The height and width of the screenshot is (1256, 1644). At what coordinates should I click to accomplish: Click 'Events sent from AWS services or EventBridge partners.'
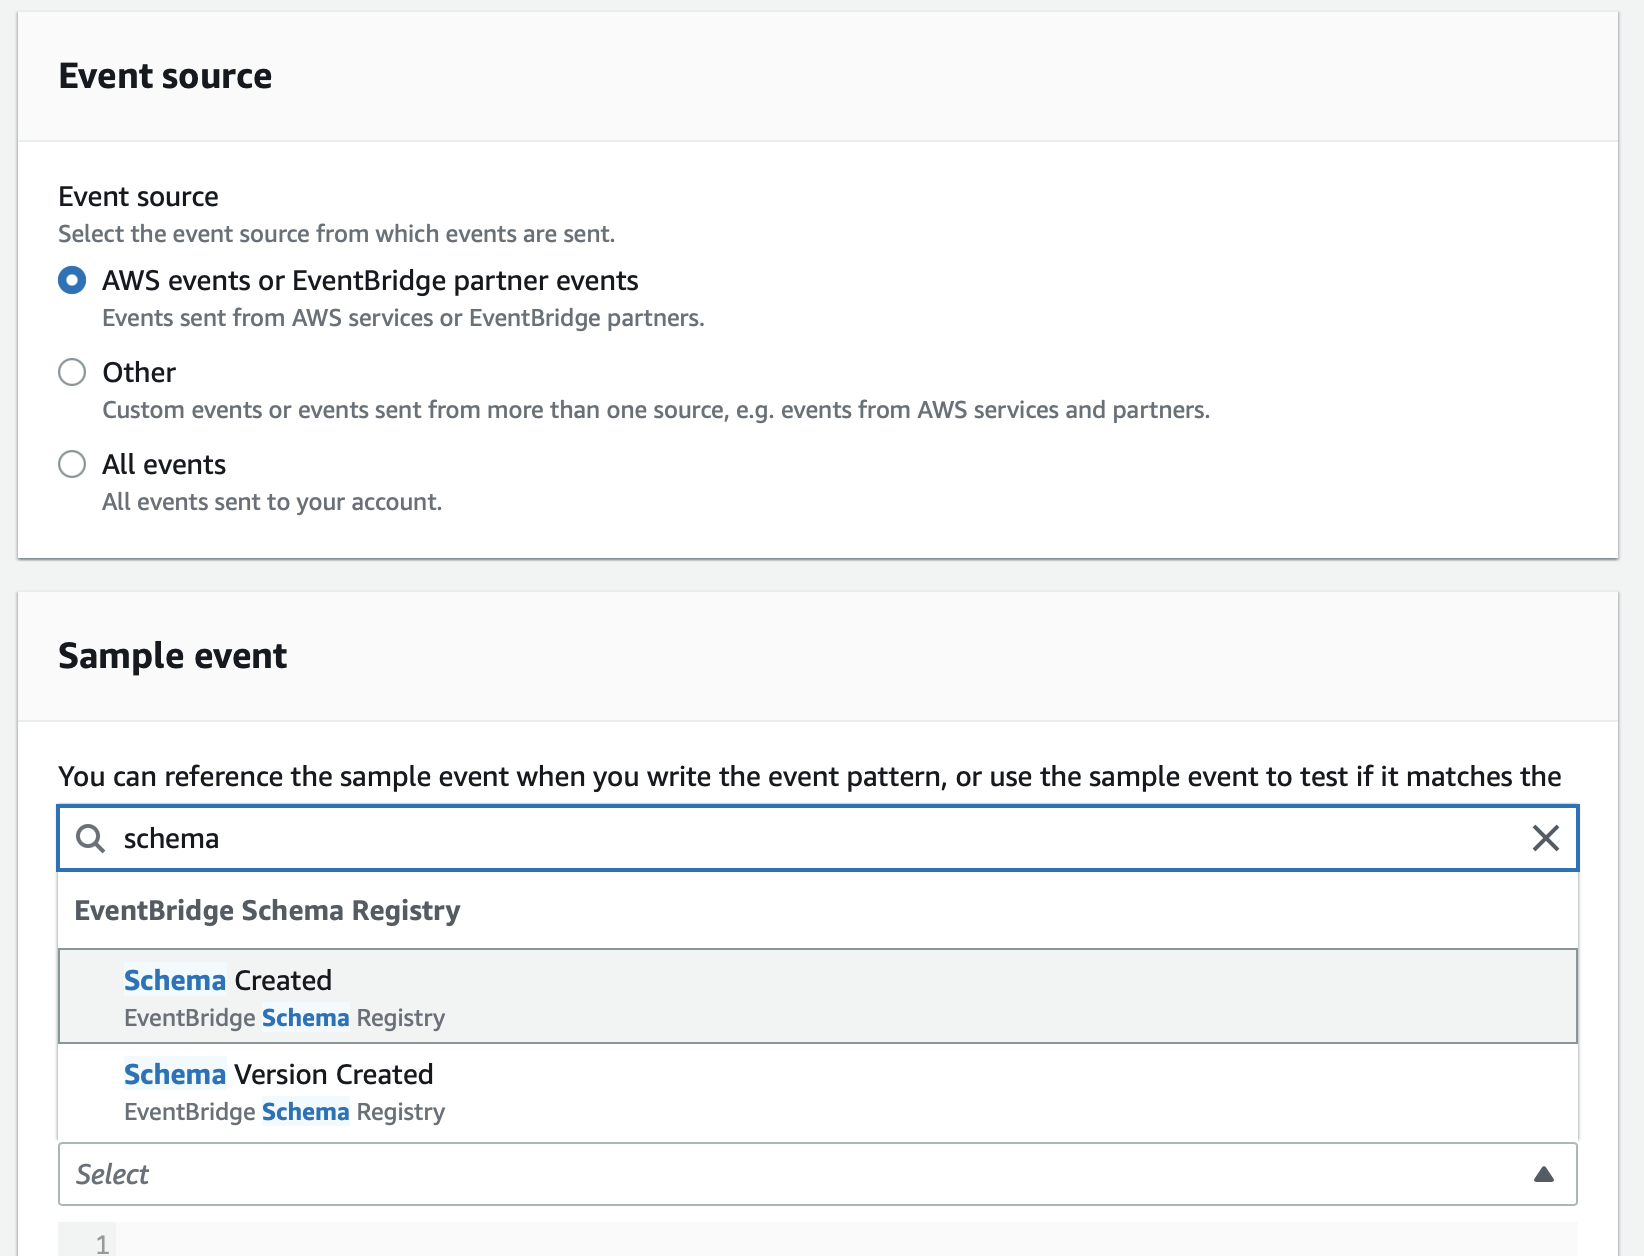403,318
